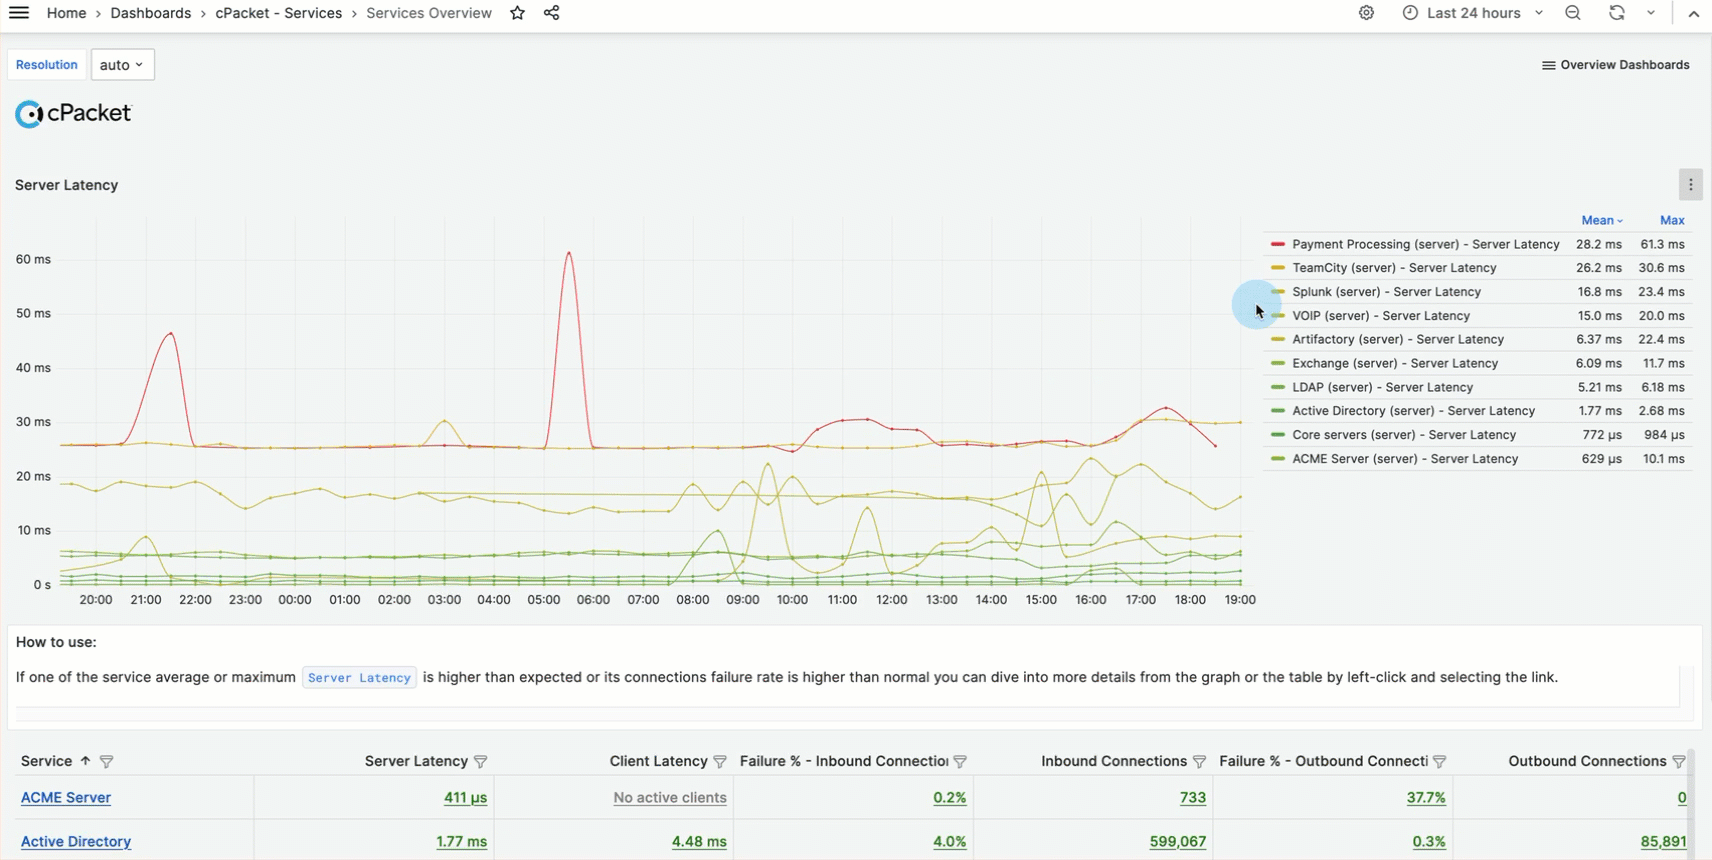Image resolution: width=1712 pixels, height=860 pixels.
Task: Sort by Inbound Connections column header
Action: [1113, 761]
